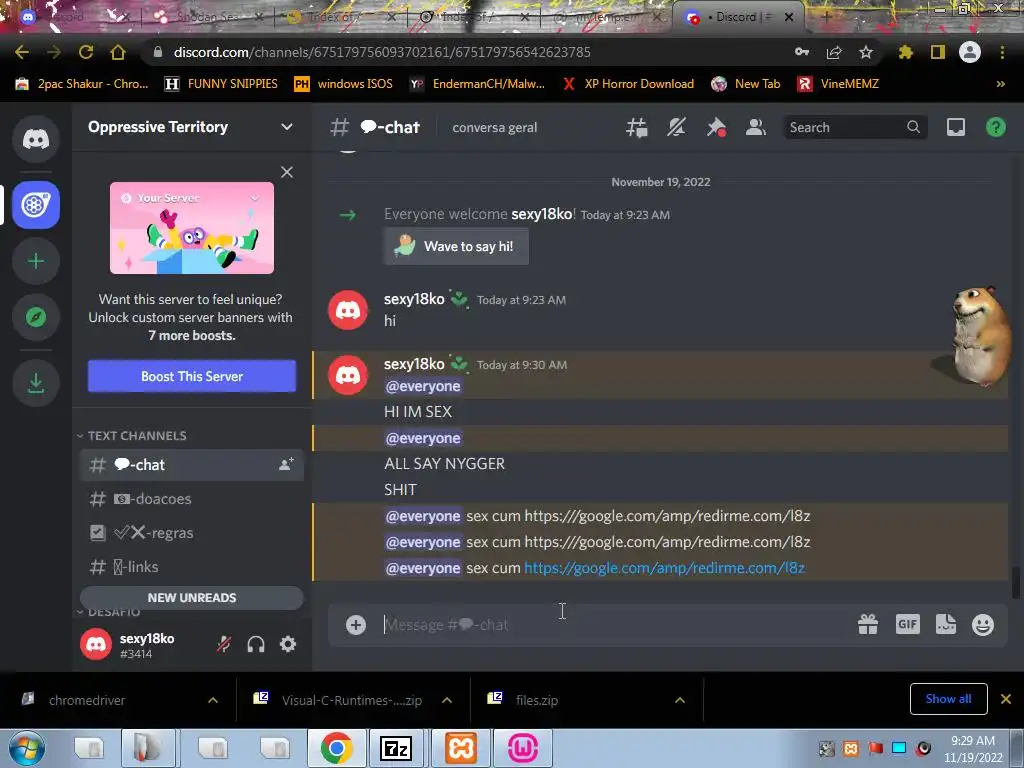Click Boost This Server button
The height and width of the screenshot is (768, 1024).
click(192, 376)
